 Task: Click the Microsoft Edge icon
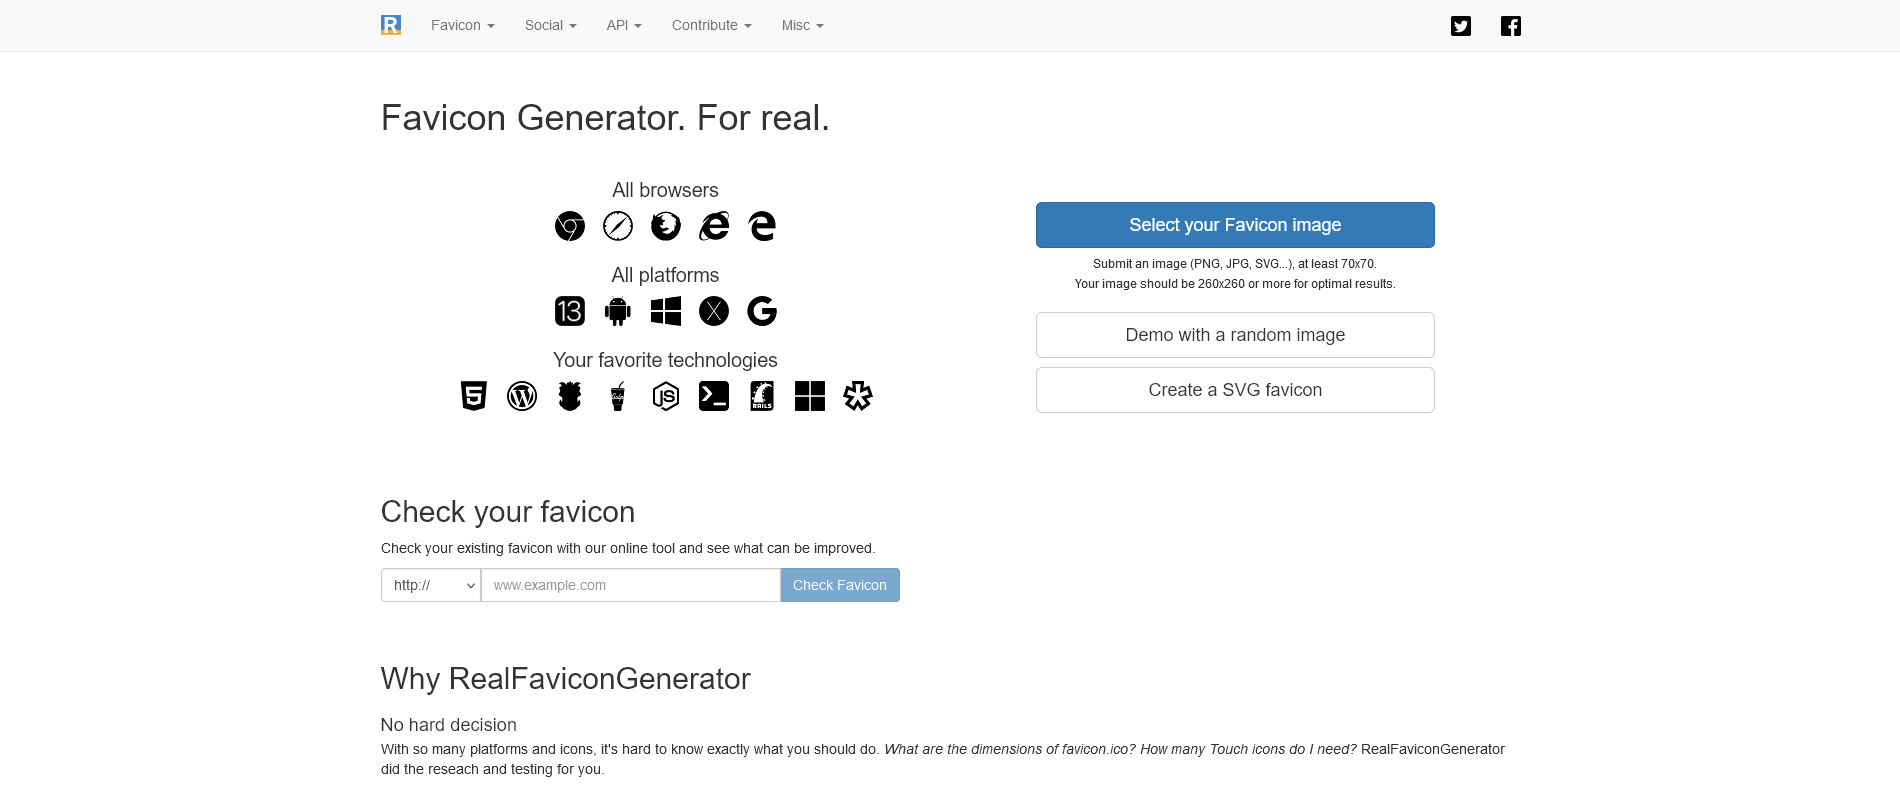(762, 226)
